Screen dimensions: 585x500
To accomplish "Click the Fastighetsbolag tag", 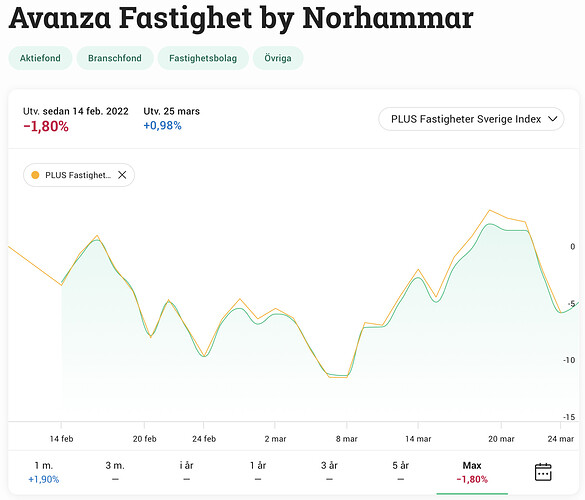I will coord(203,58).
